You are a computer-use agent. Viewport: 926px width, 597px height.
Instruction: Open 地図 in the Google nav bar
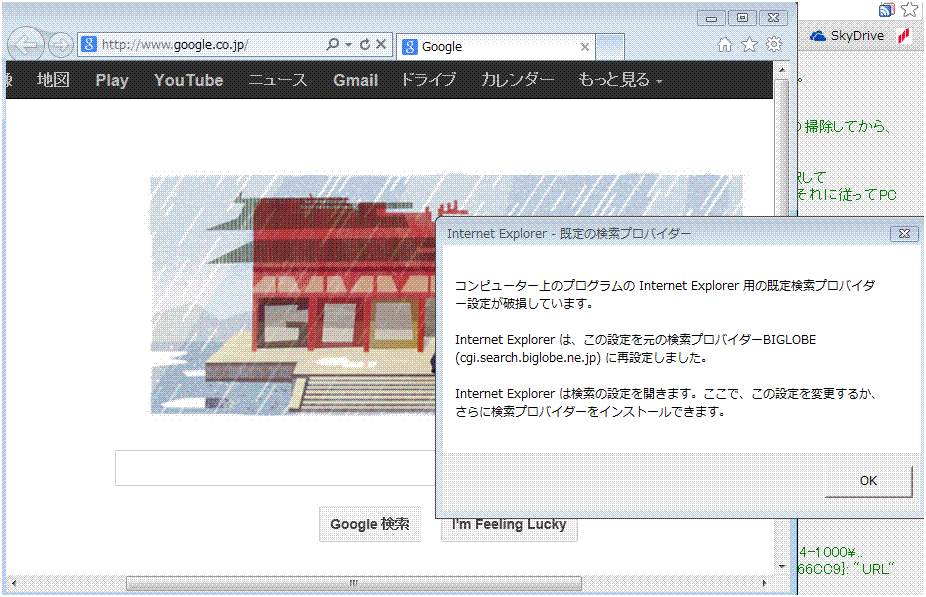(53, 80)
